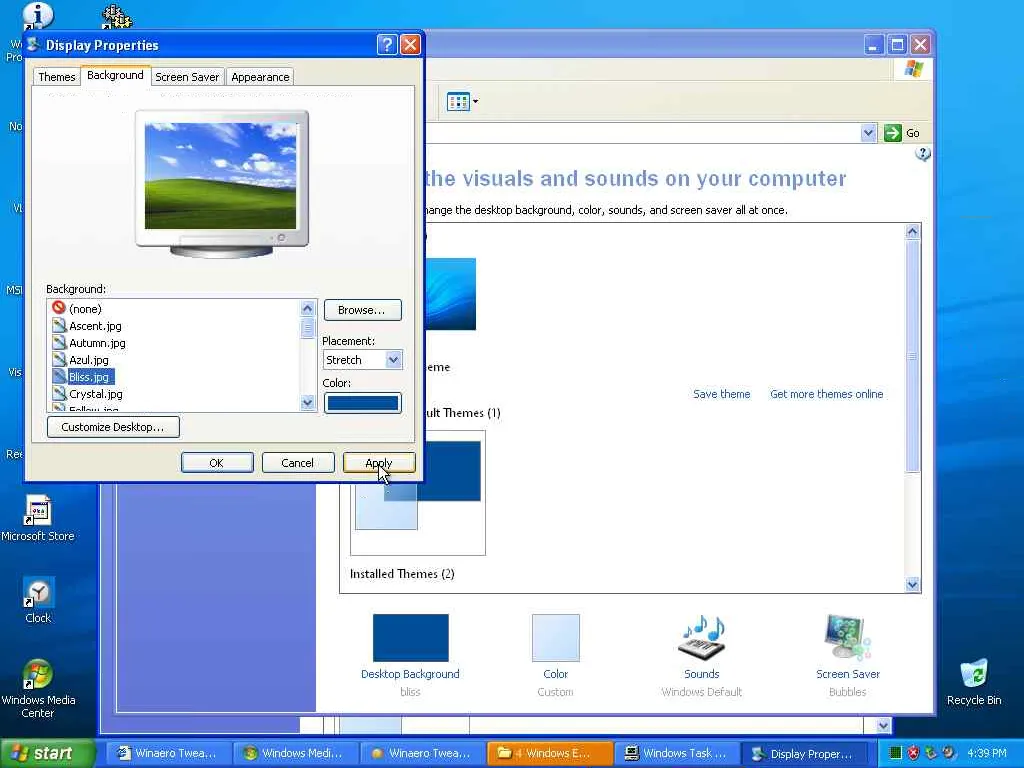Open the Screen Saver tab
The image size is (1024, 768).
(187, 76)
